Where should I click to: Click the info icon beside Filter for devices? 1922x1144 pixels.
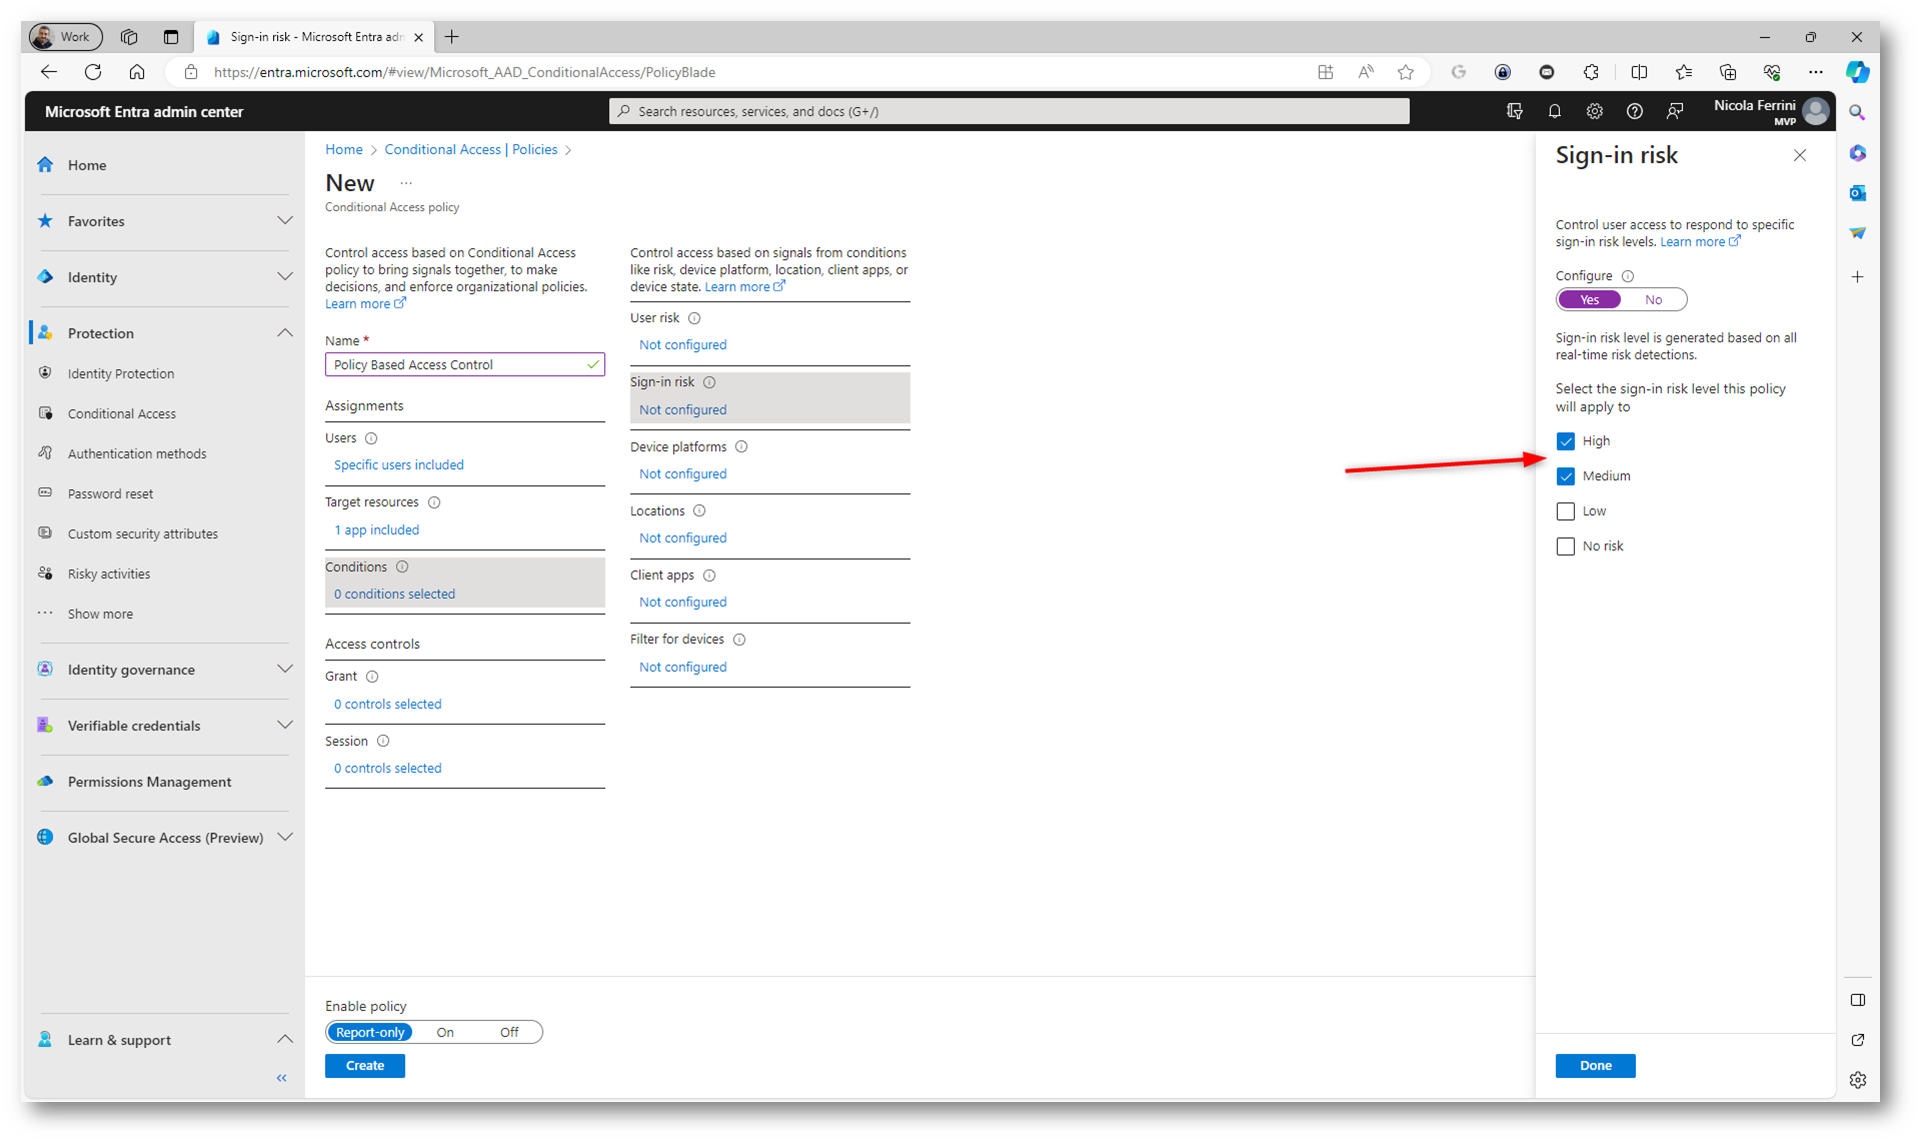tap(739, 639)
